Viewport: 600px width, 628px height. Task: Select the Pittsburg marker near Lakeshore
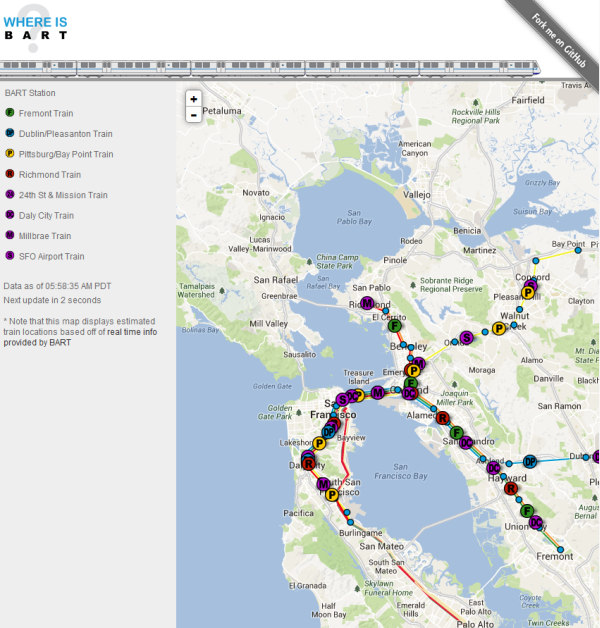(x=319, y=443)
